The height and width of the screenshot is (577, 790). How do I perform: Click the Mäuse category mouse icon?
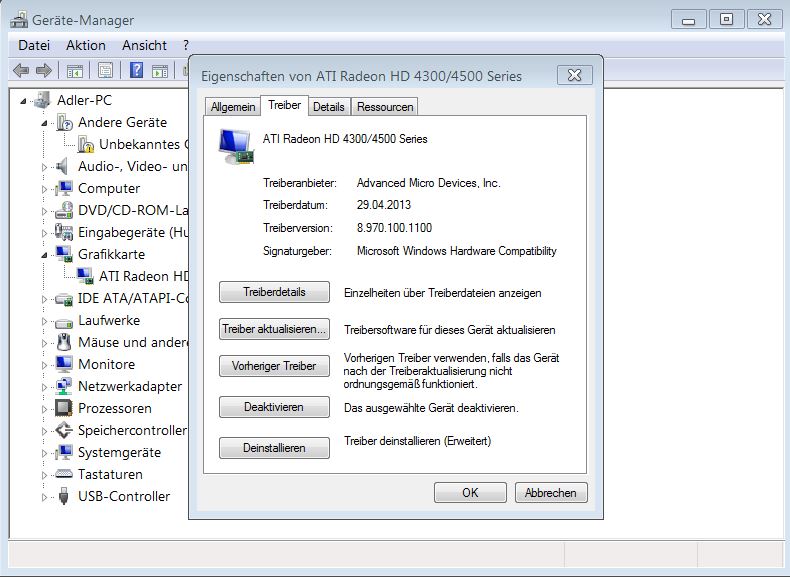pyautogui.click(x=64, y=342)
